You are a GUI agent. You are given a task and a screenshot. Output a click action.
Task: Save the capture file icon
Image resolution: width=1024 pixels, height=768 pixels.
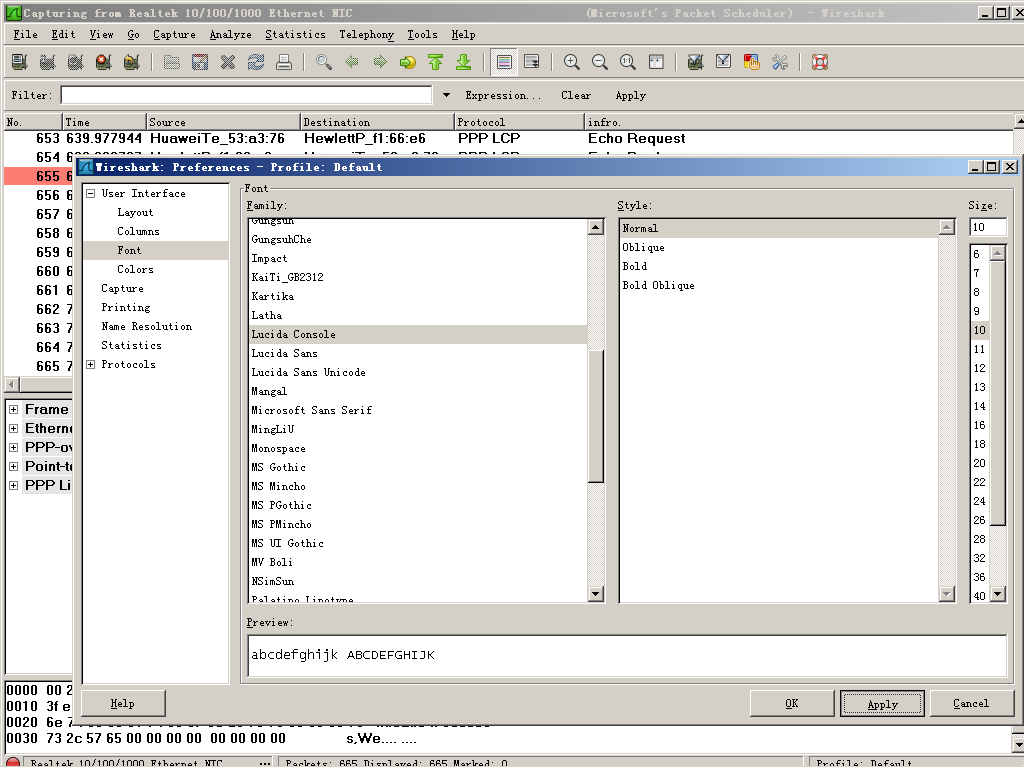pyautogui.click(x=200, y=62)
